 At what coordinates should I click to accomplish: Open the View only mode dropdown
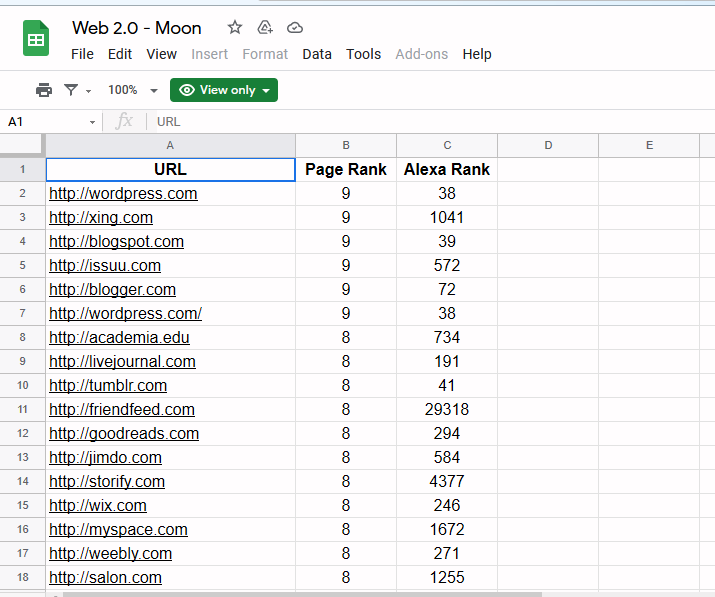pyautogui.click(x=224, y=90)
